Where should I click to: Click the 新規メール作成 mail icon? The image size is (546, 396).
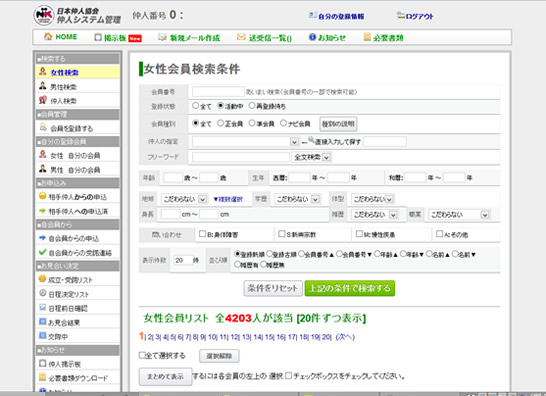point(162,37)
